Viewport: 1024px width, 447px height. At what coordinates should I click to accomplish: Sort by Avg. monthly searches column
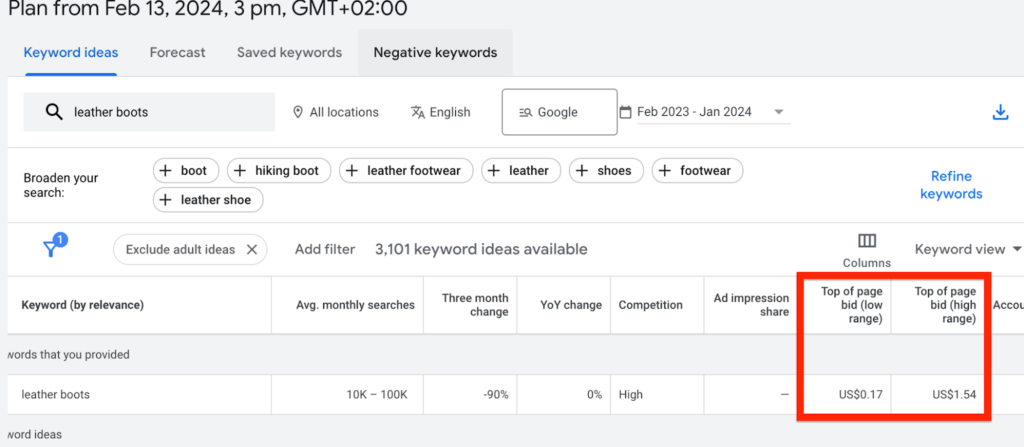pos(355,305)
